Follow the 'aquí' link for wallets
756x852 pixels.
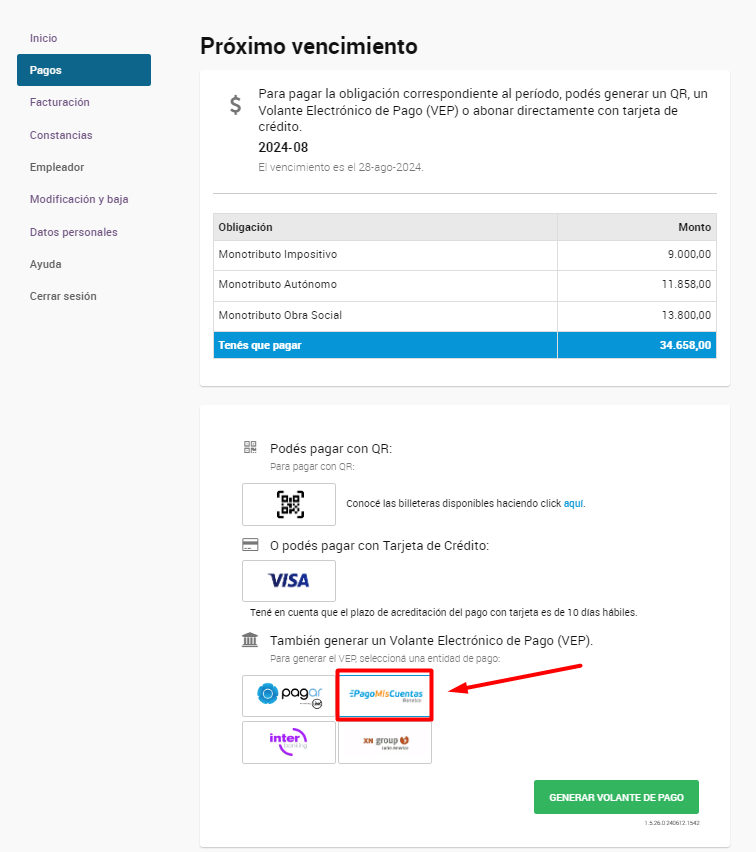573,504
